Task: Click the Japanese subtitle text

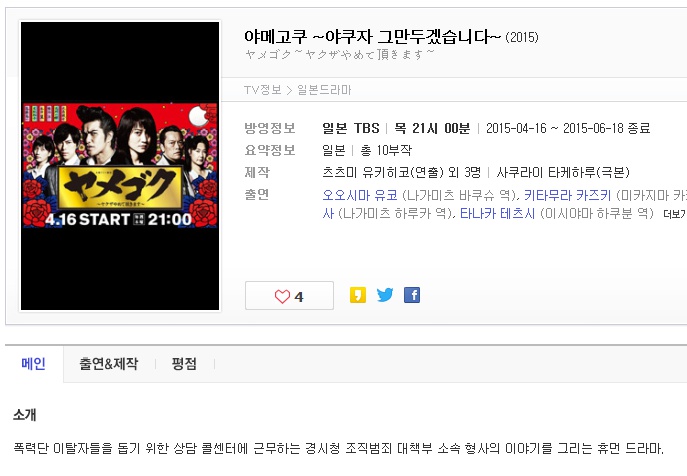Action: pos(340,55)
